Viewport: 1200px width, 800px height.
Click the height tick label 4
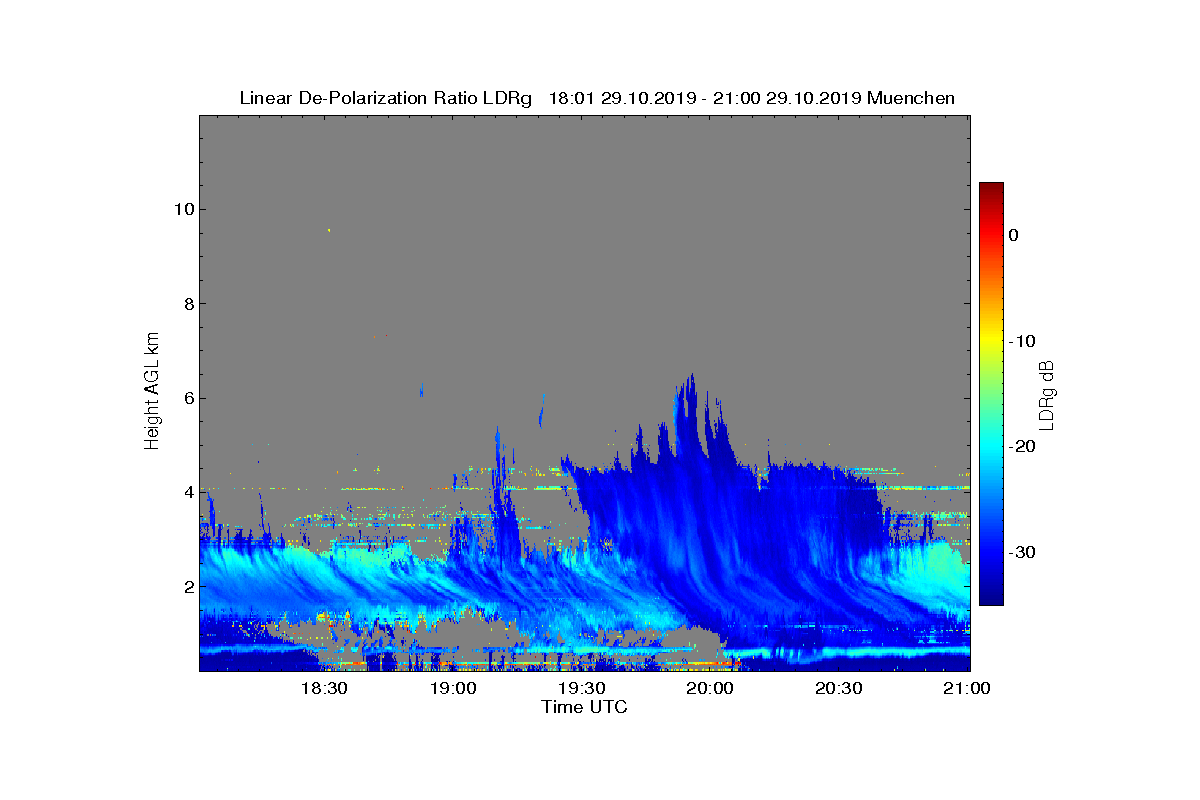[187, 492]
